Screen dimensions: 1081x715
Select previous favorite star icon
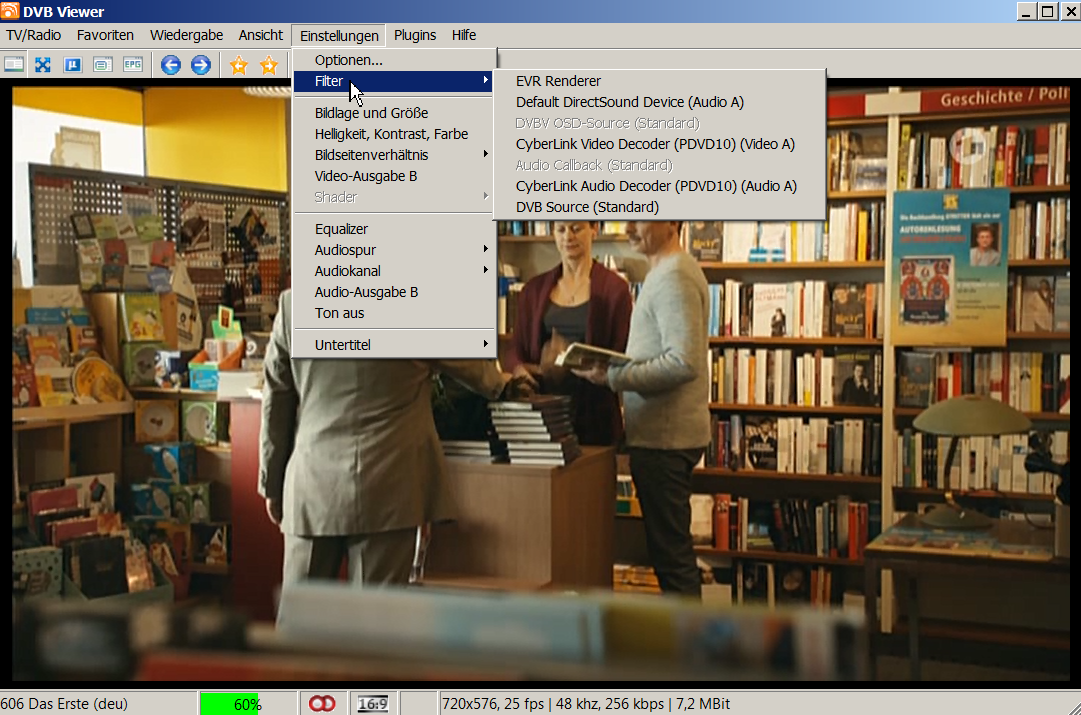click(x=238, y=65)
